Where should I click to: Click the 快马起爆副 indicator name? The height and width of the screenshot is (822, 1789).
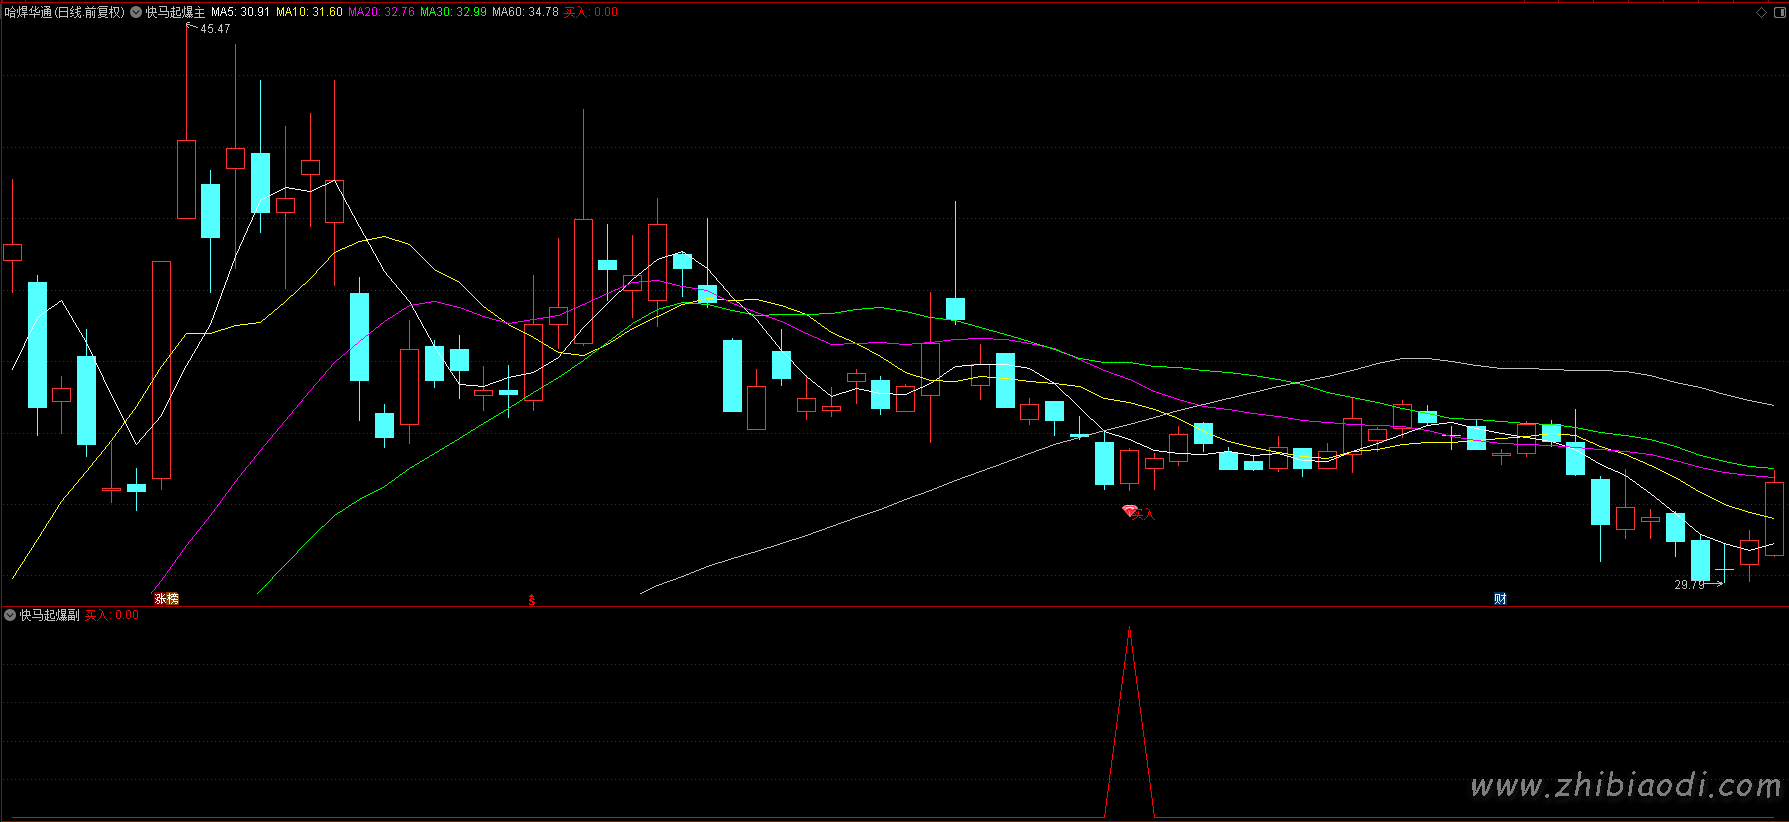pyautogui.click(x=49, y=615)
